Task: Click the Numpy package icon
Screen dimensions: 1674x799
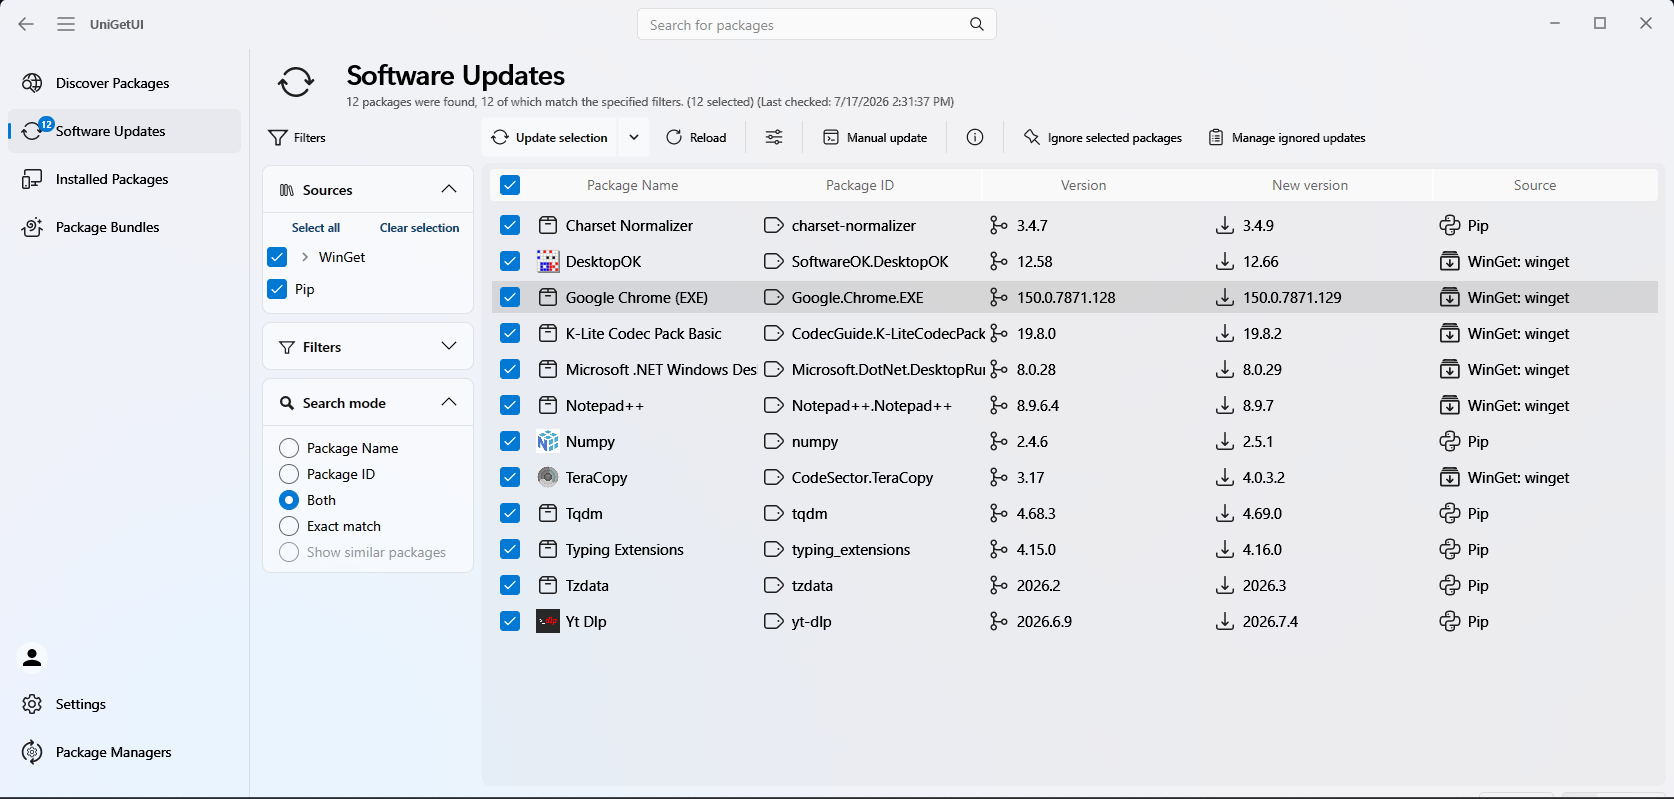Action: click(x=548, y=441)
